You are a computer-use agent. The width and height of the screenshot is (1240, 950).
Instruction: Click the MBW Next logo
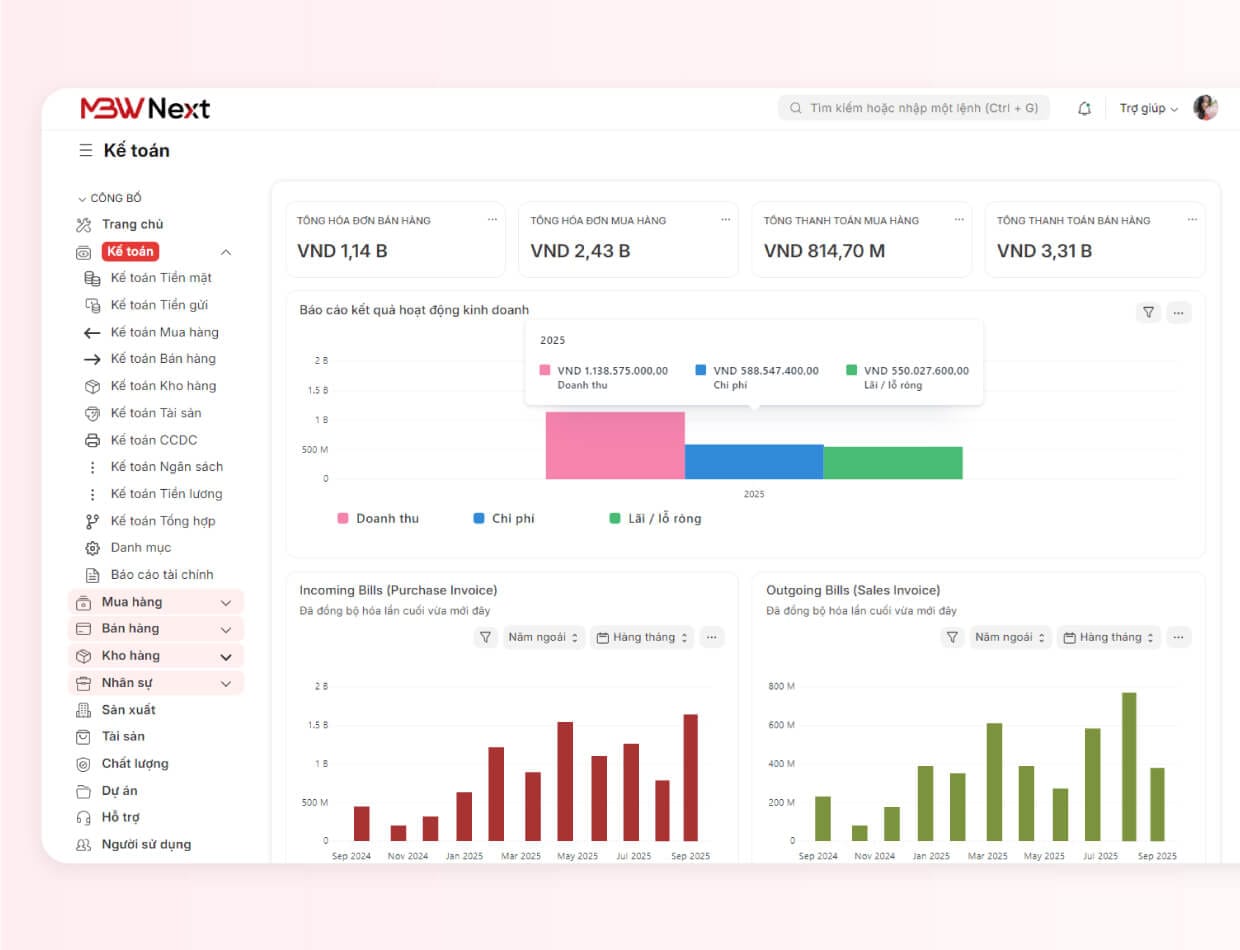145,108
